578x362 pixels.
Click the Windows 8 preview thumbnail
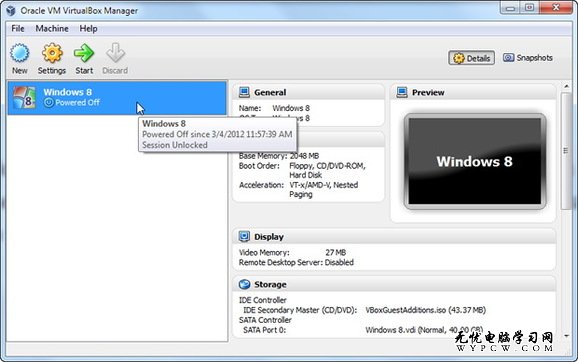pyautogui.click(x=475, y=161)
